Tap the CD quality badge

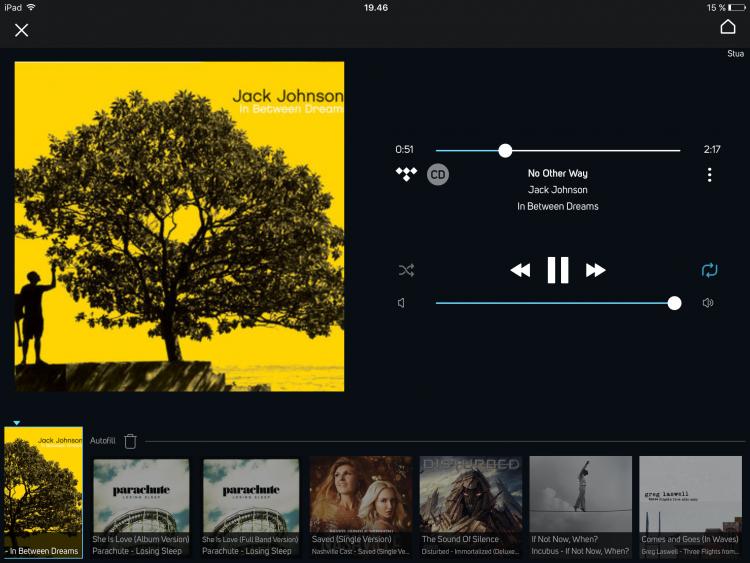[x=438, y=175]
